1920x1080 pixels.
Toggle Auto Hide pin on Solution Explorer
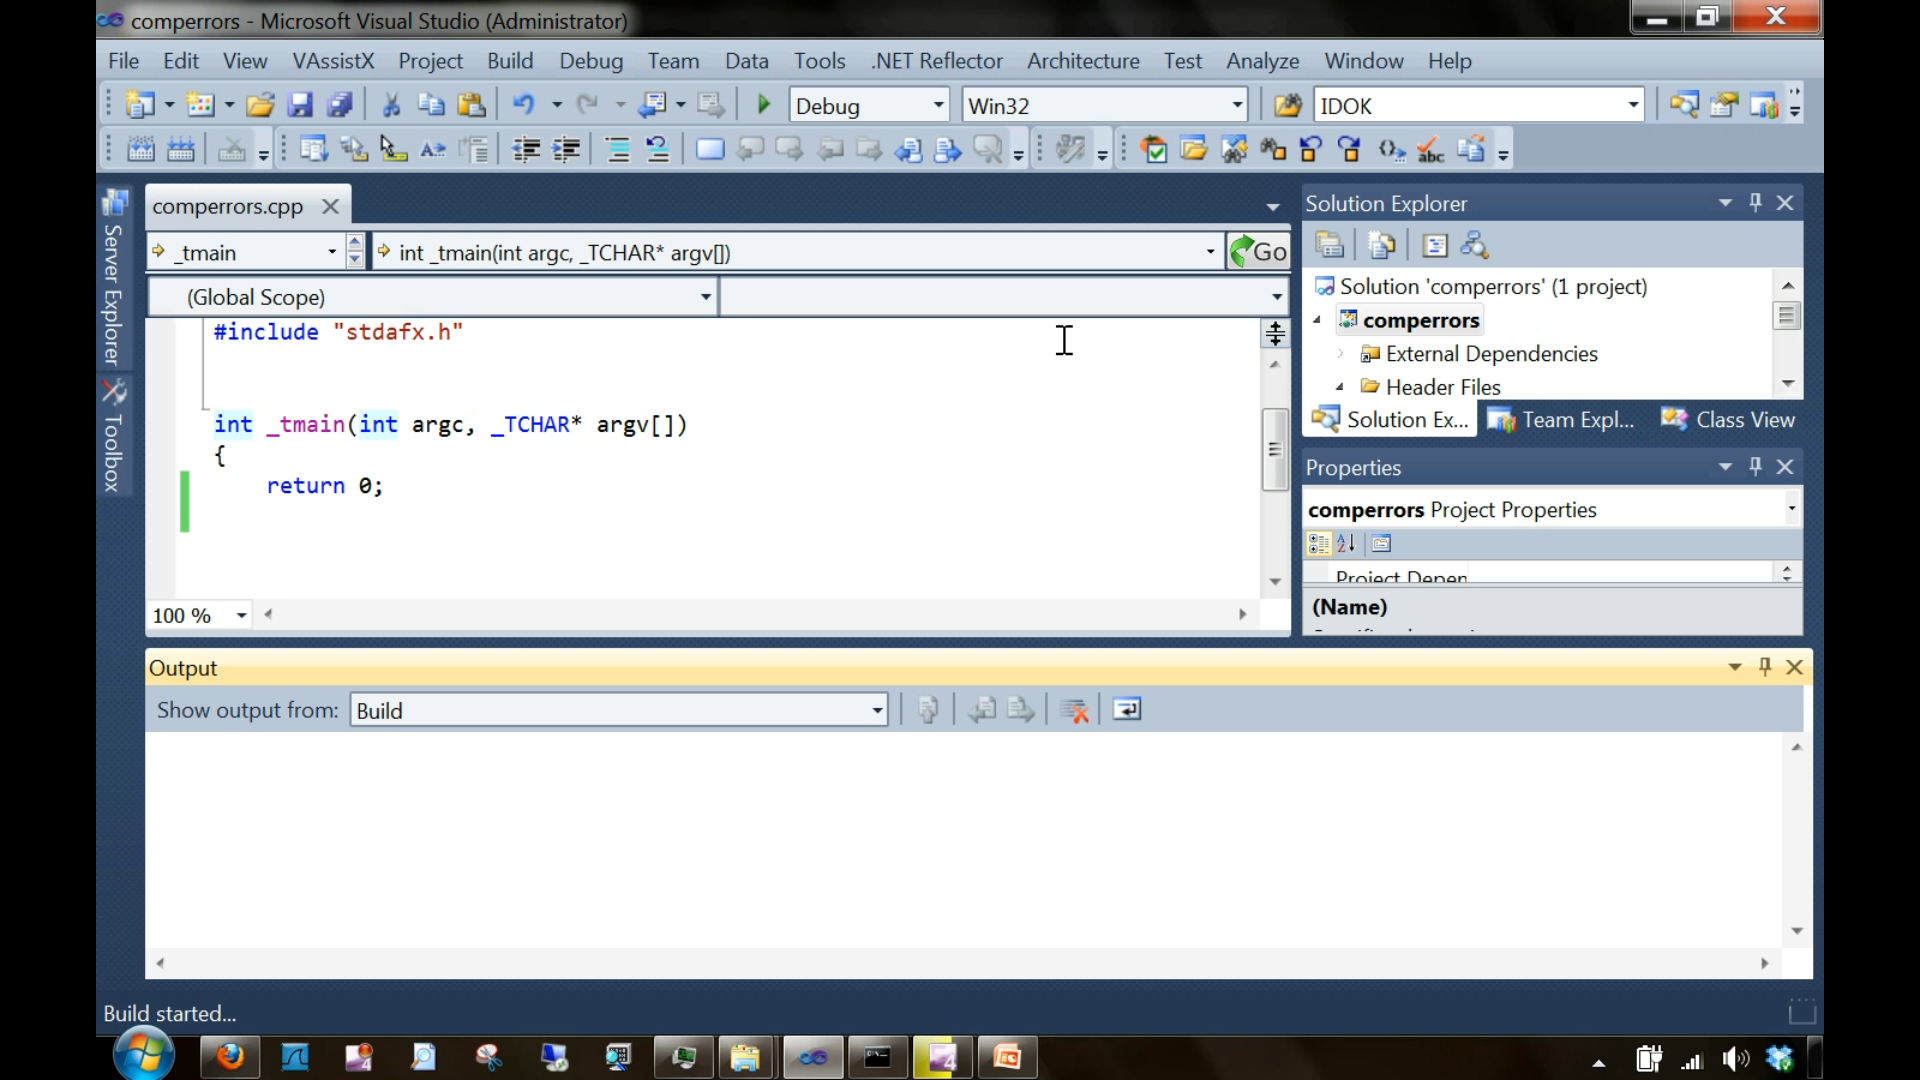(x=1755, y=203)
